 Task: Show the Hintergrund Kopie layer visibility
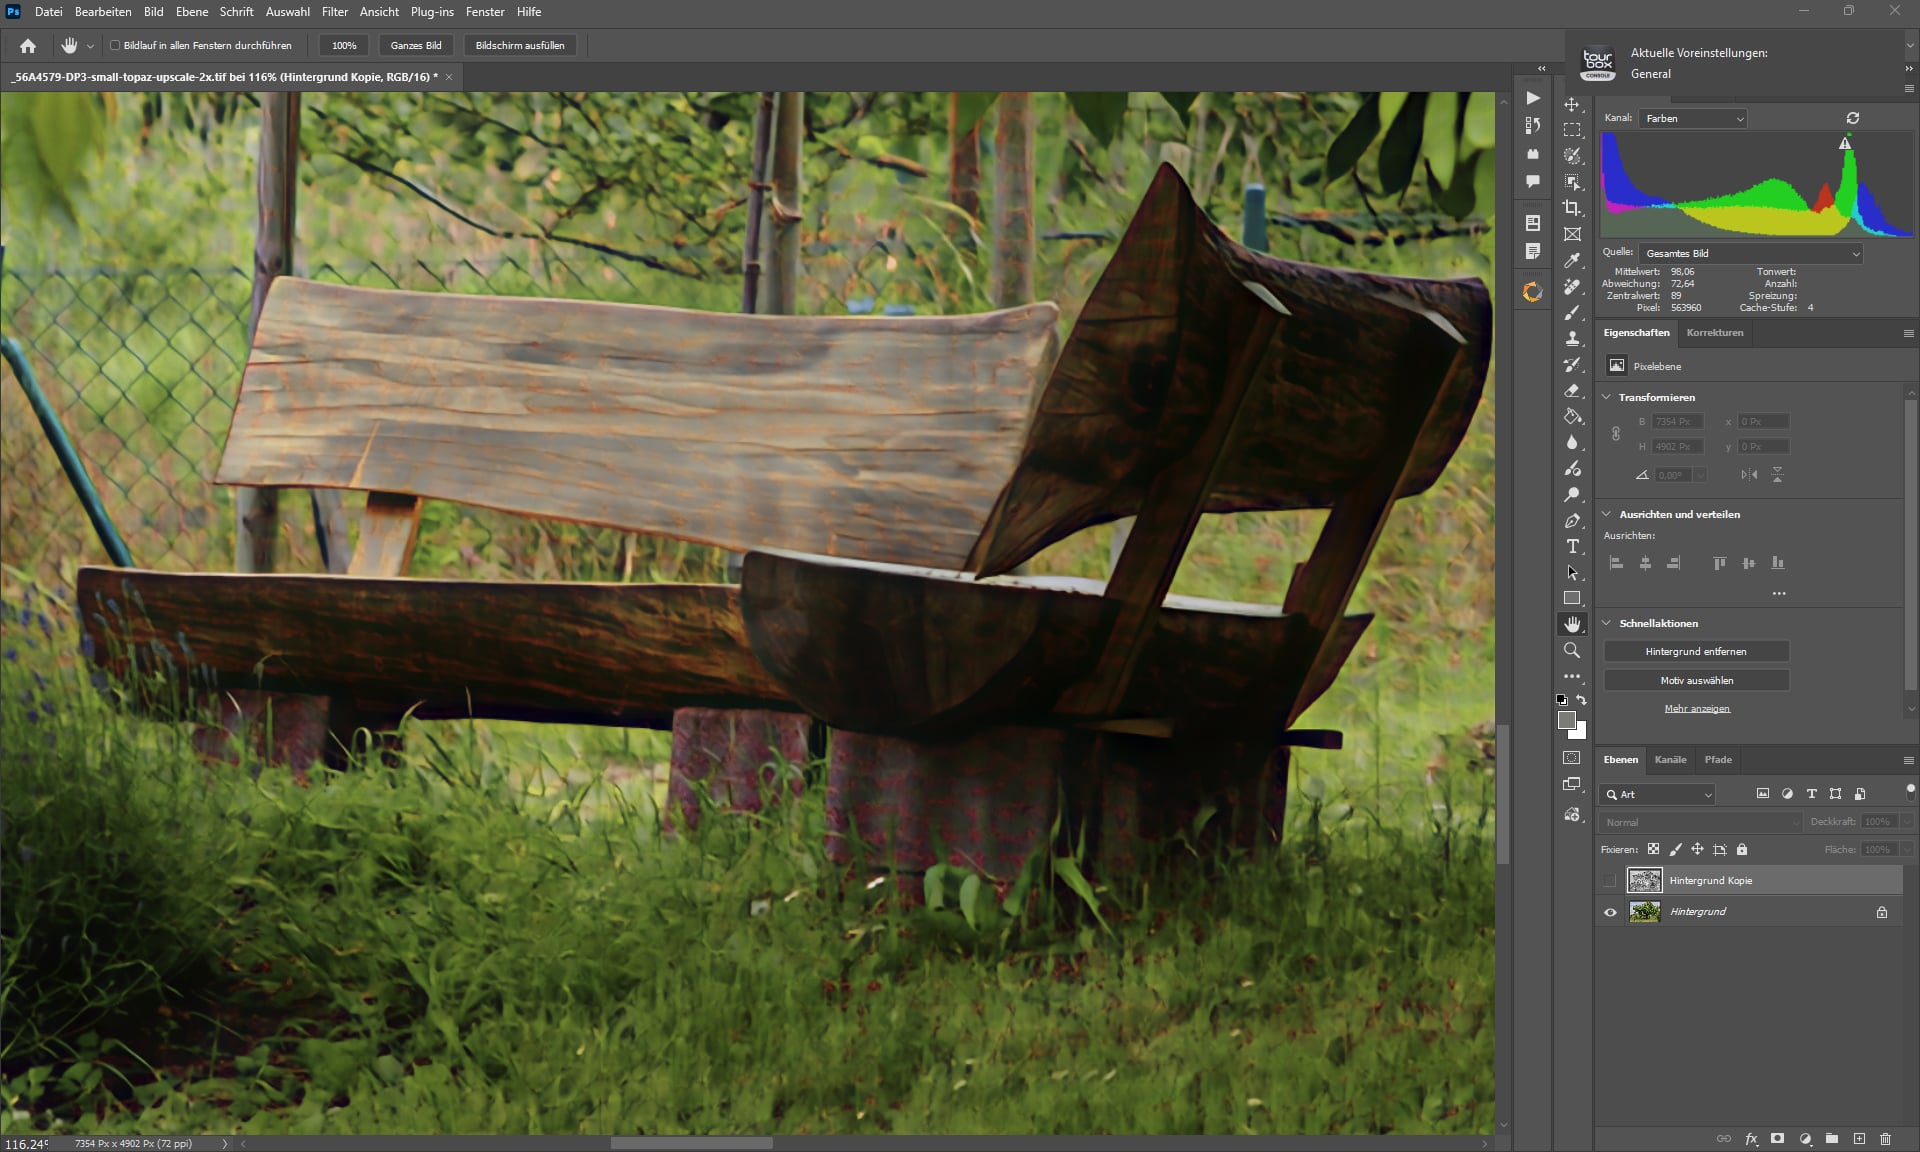1609,881
